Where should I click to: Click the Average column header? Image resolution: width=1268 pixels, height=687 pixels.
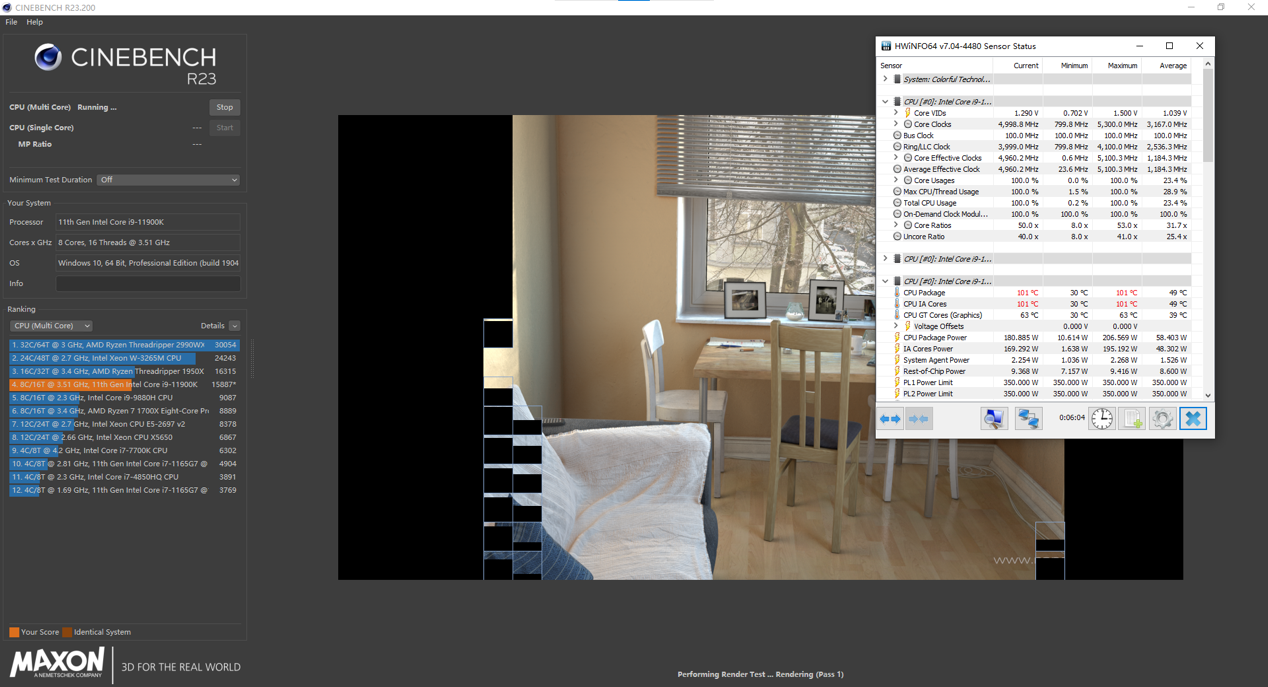(1166, 65)
